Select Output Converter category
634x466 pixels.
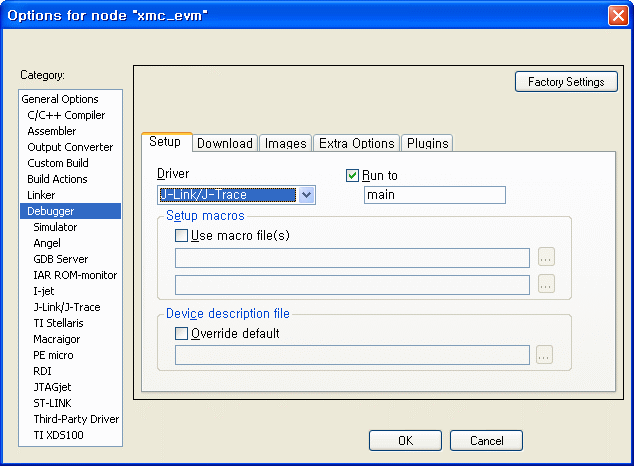click(x=70, y=147)
